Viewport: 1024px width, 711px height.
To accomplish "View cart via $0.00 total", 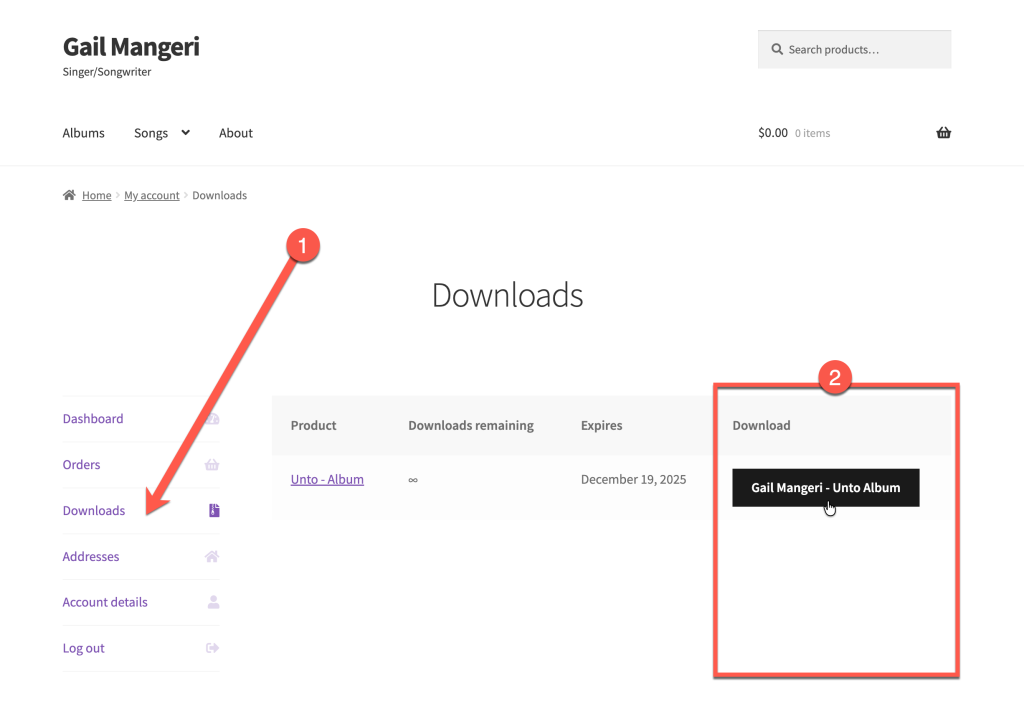I will 773,133.
